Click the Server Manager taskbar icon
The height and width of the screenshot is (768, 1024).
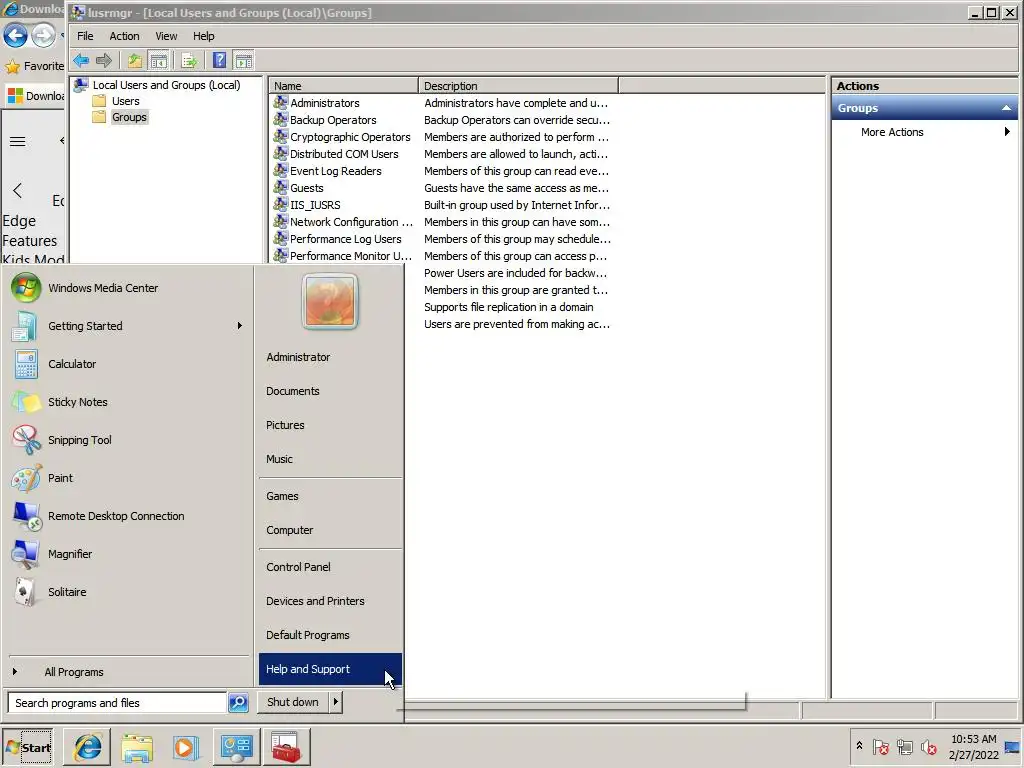[x=236, y=747]
